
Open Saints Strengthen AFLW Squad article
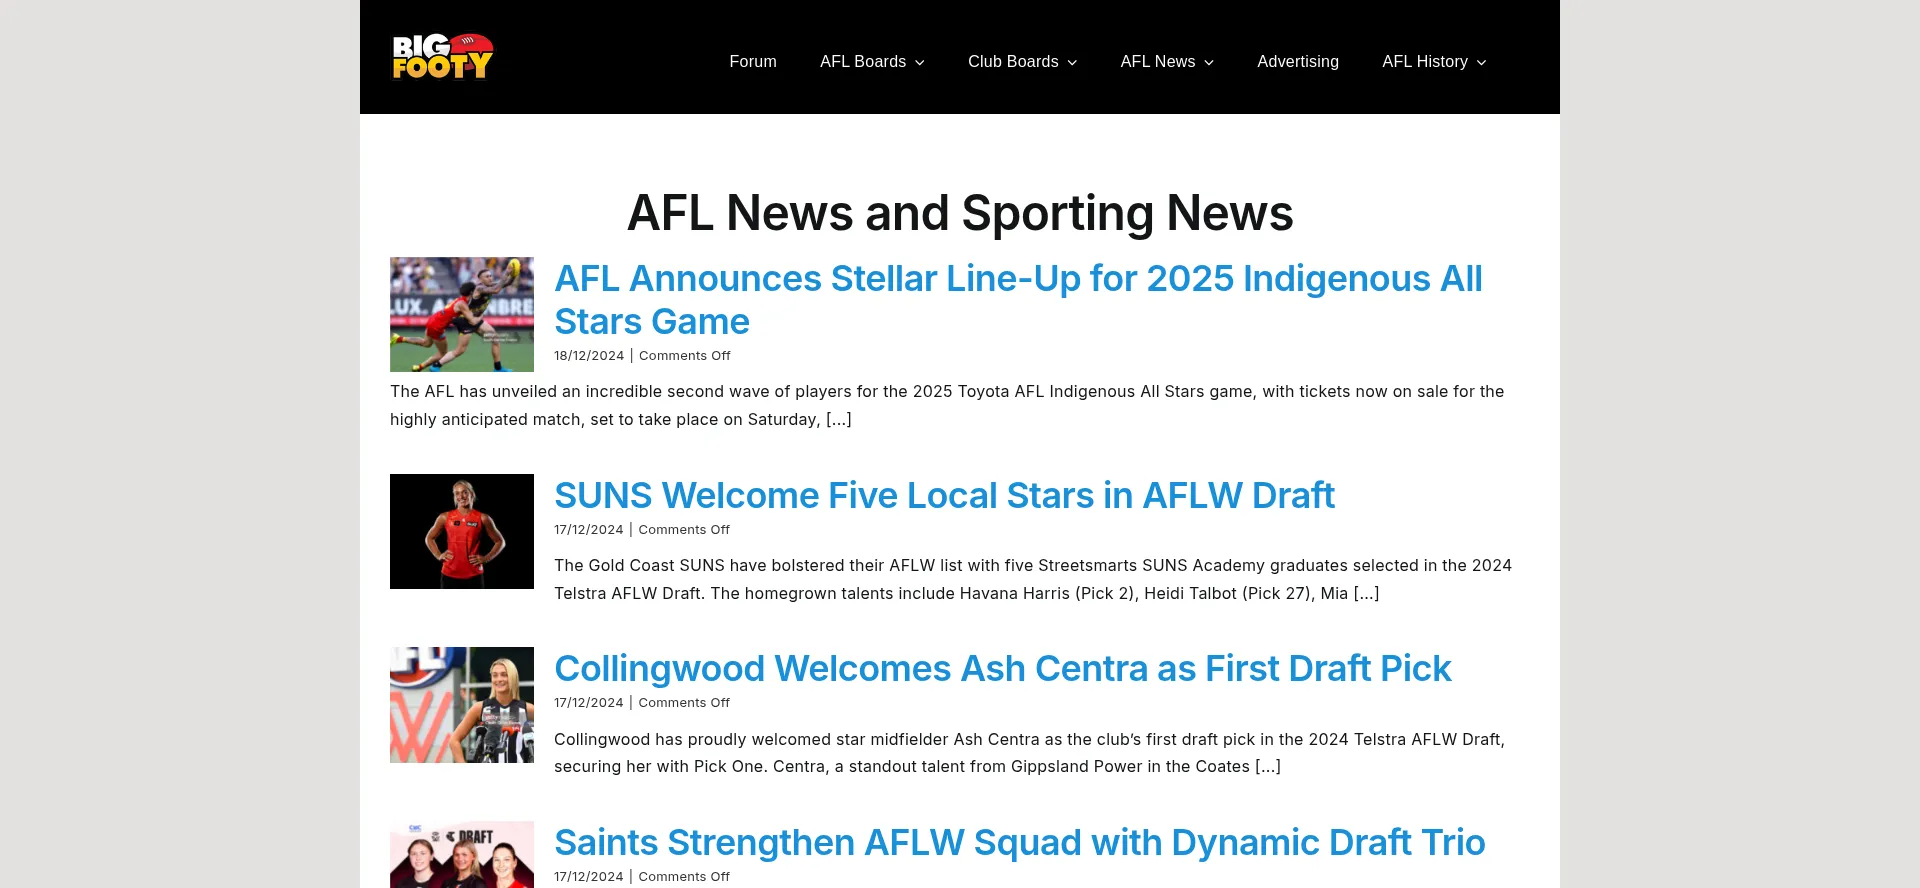point(1020,842)
